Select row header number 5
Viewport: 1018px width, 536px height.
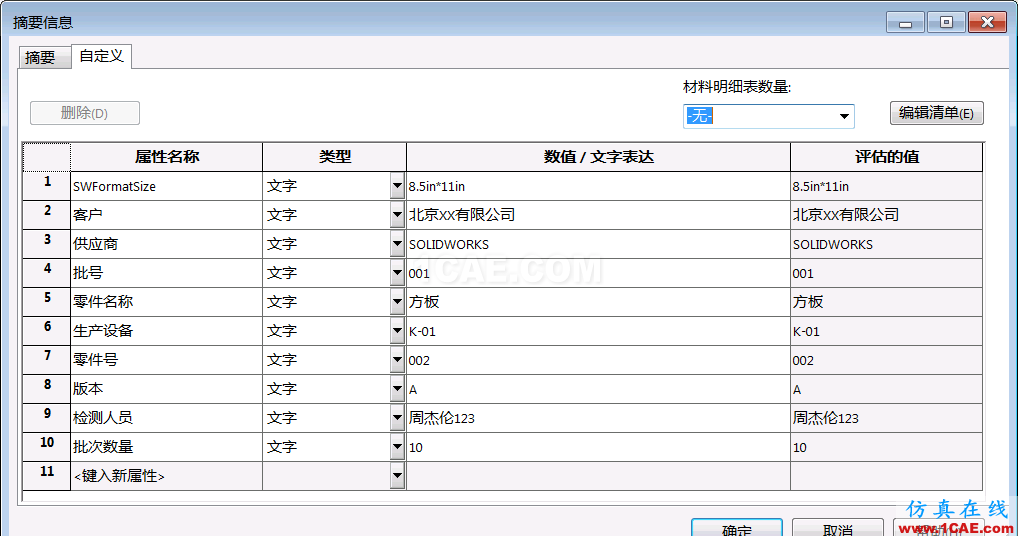click(x=47, y=302)
